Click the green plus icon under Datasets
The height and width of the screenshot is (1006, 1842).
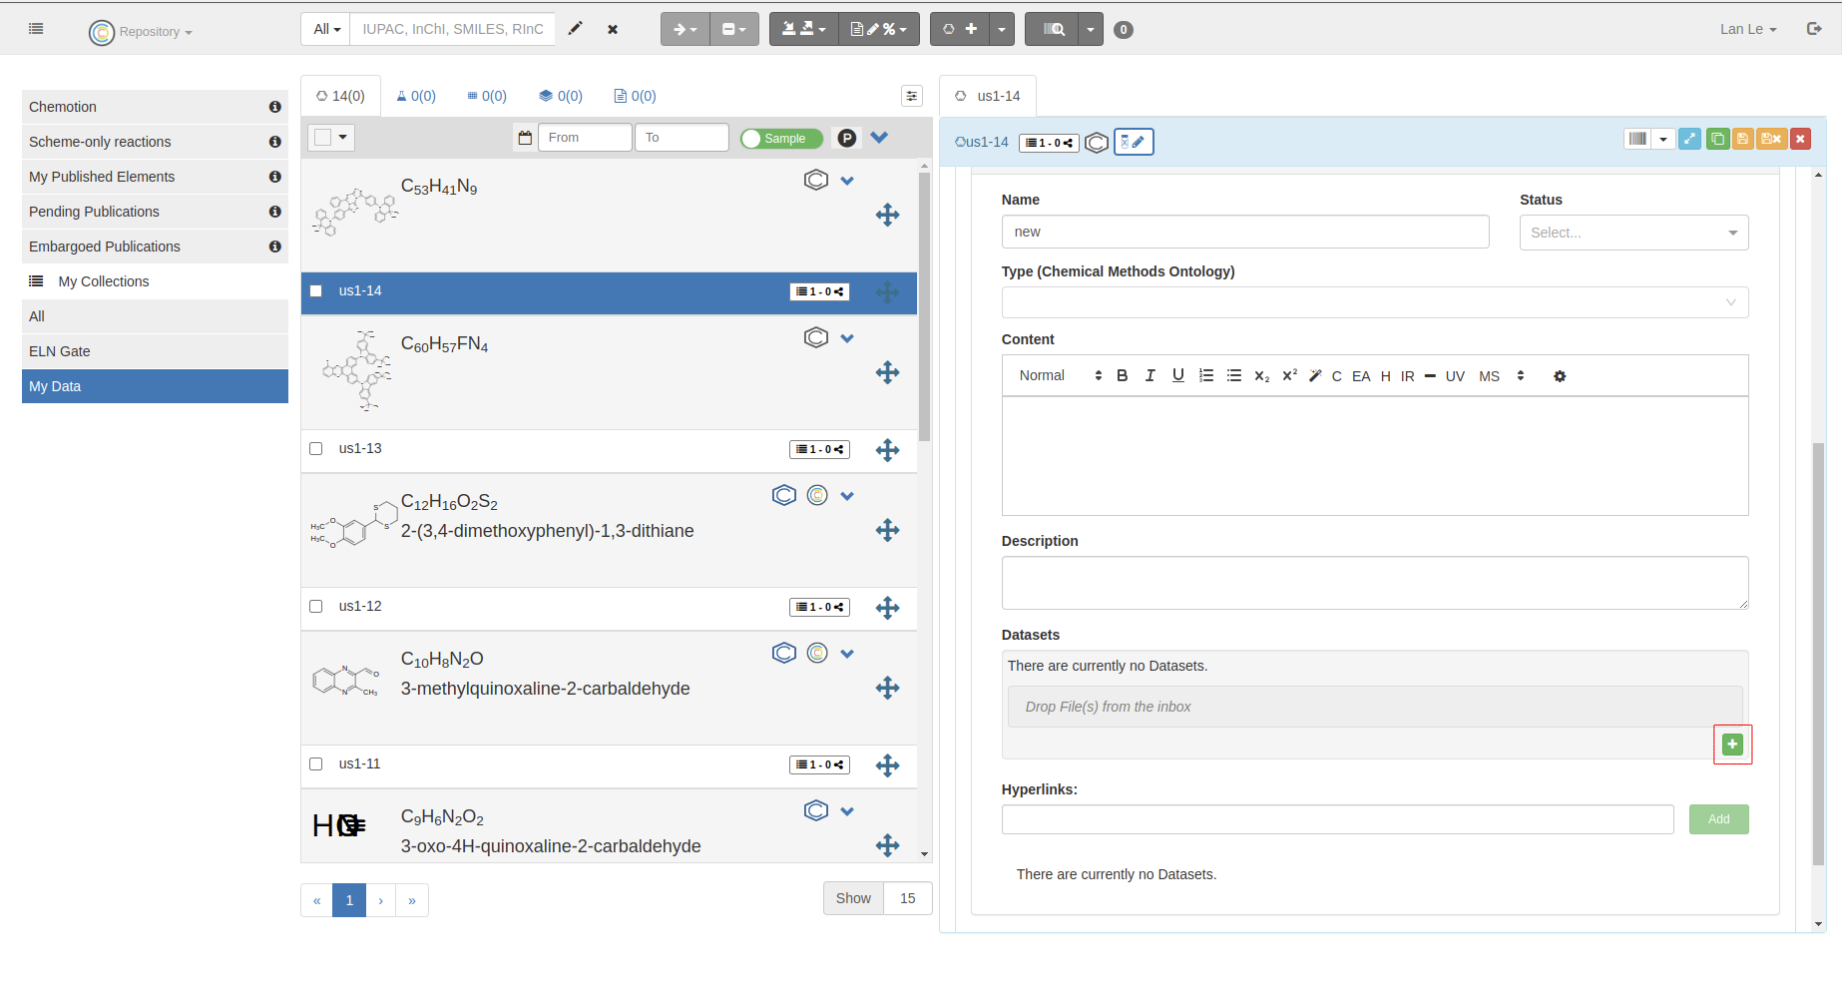[x=1733, y=744]
